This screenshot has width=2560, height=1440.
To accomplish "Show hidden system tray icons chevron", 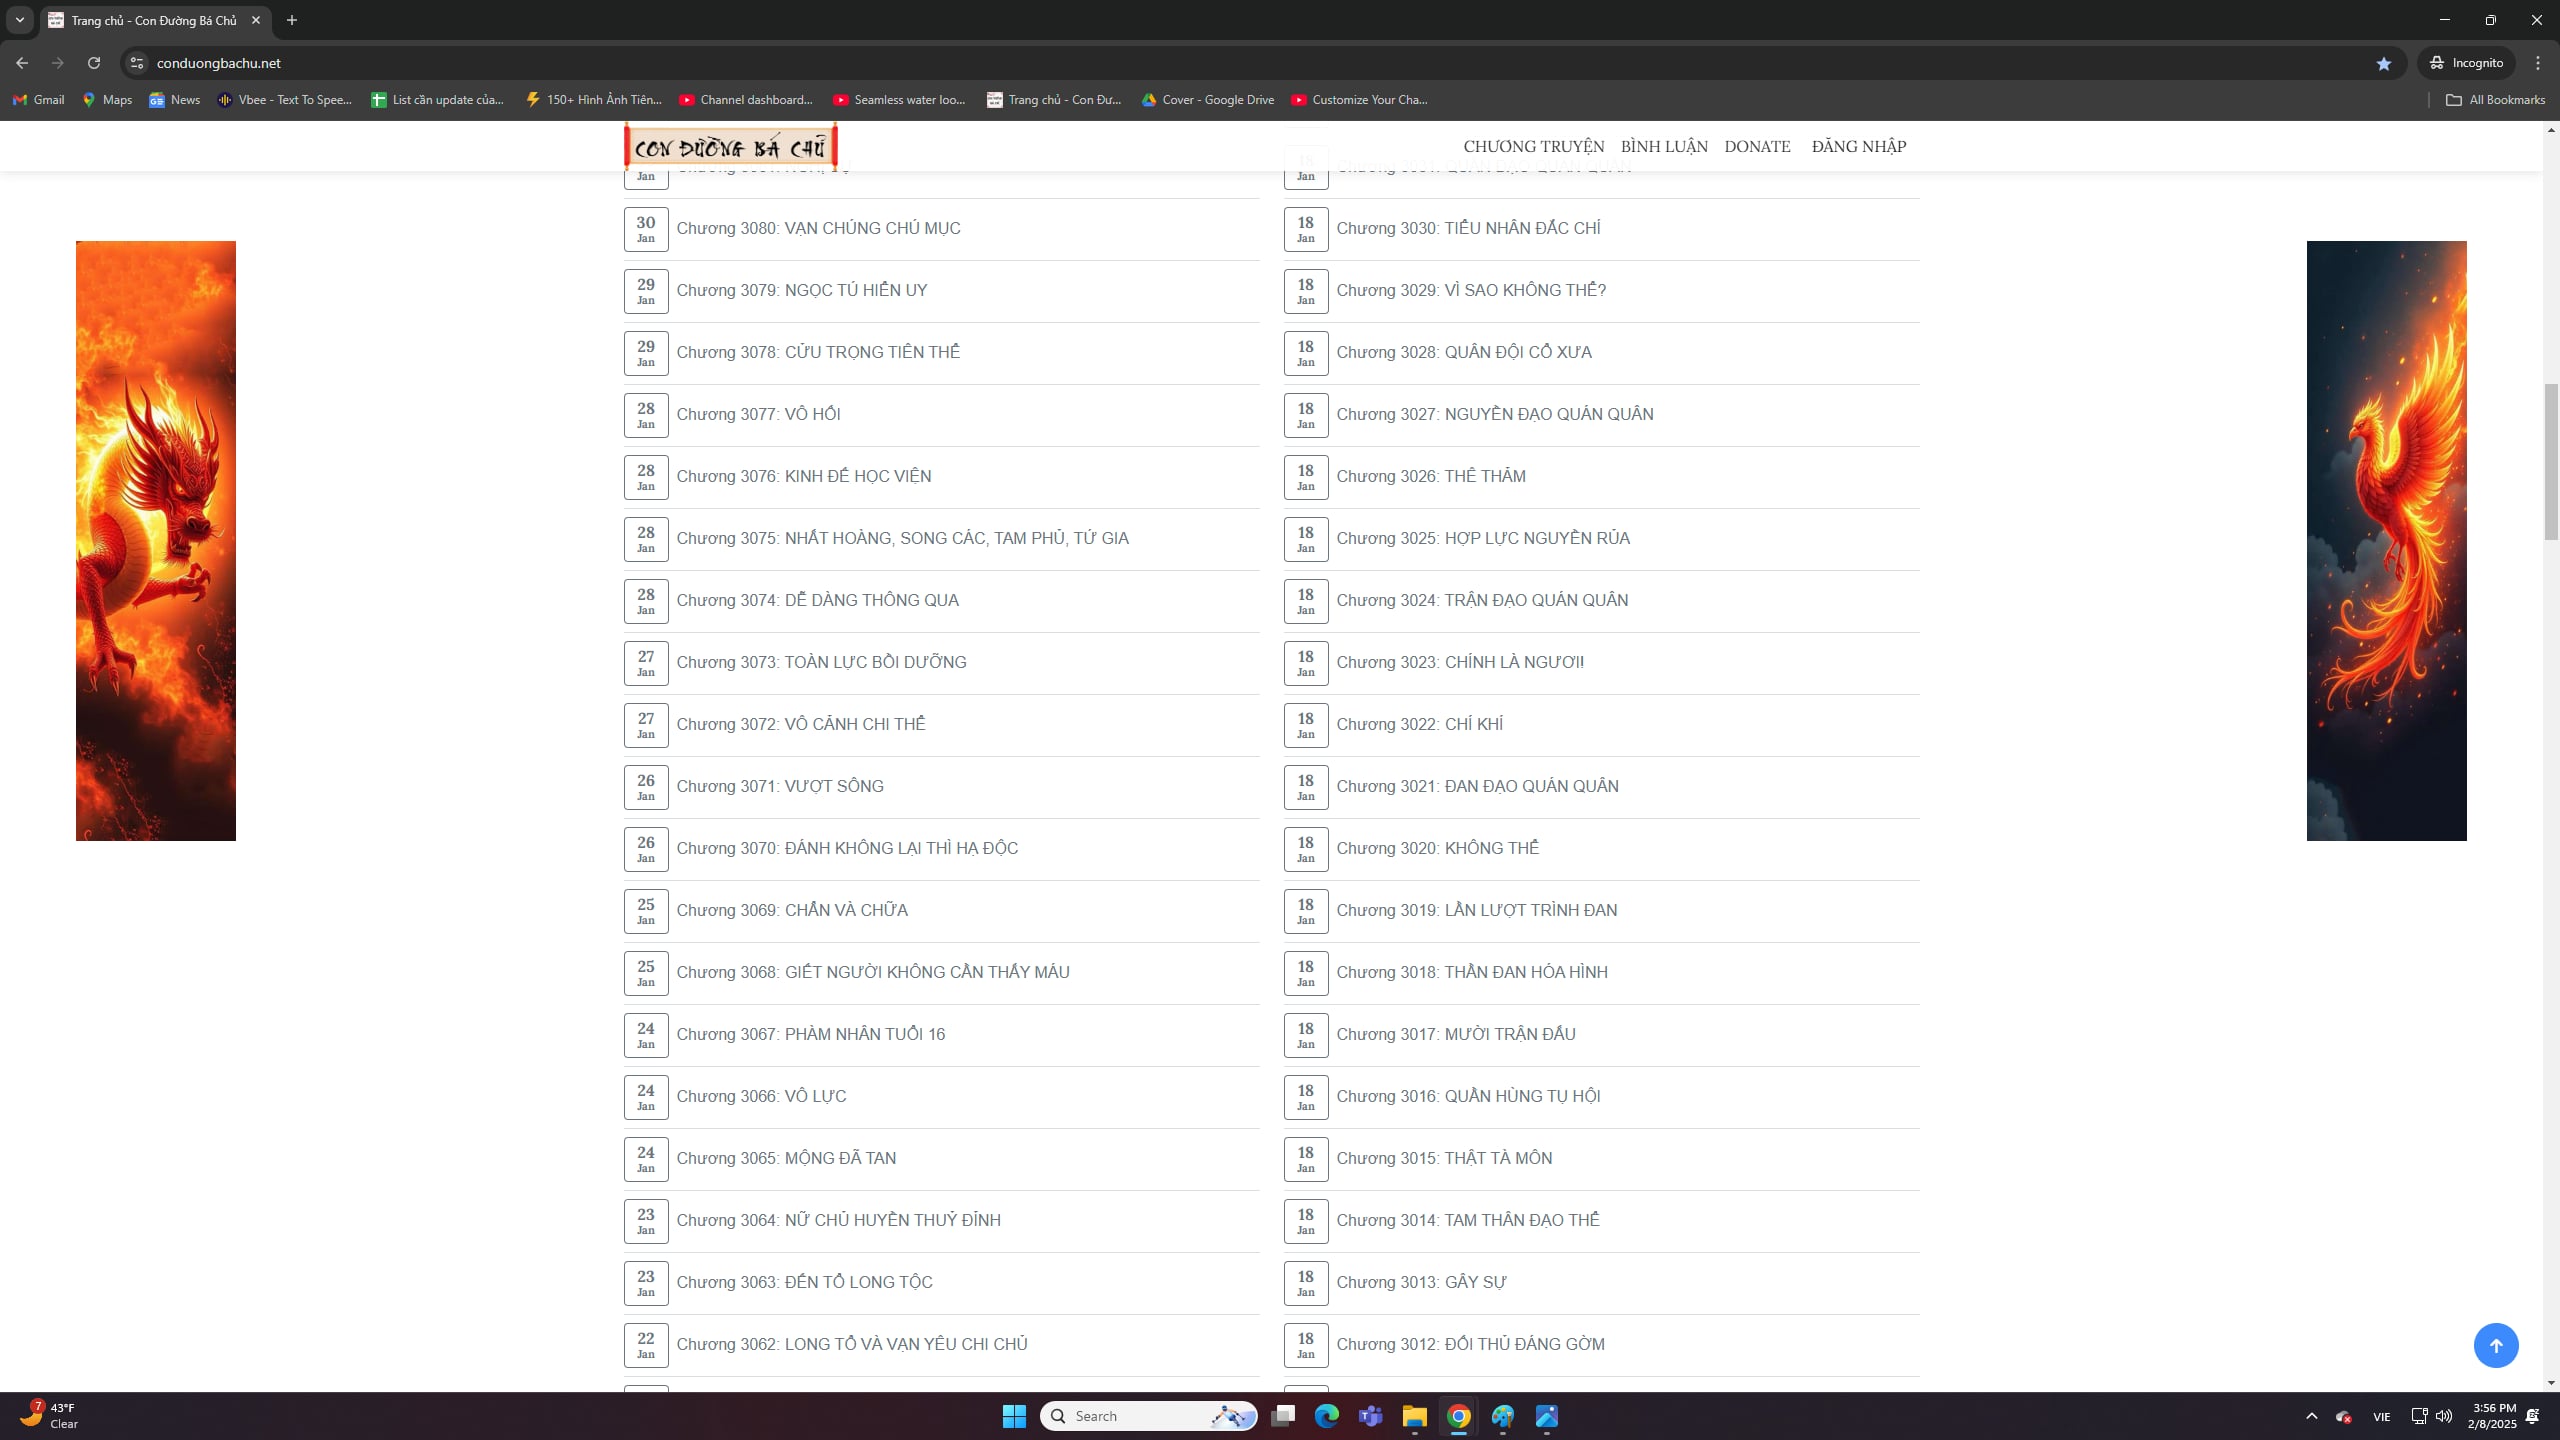I will (x=2311, y=1416).
